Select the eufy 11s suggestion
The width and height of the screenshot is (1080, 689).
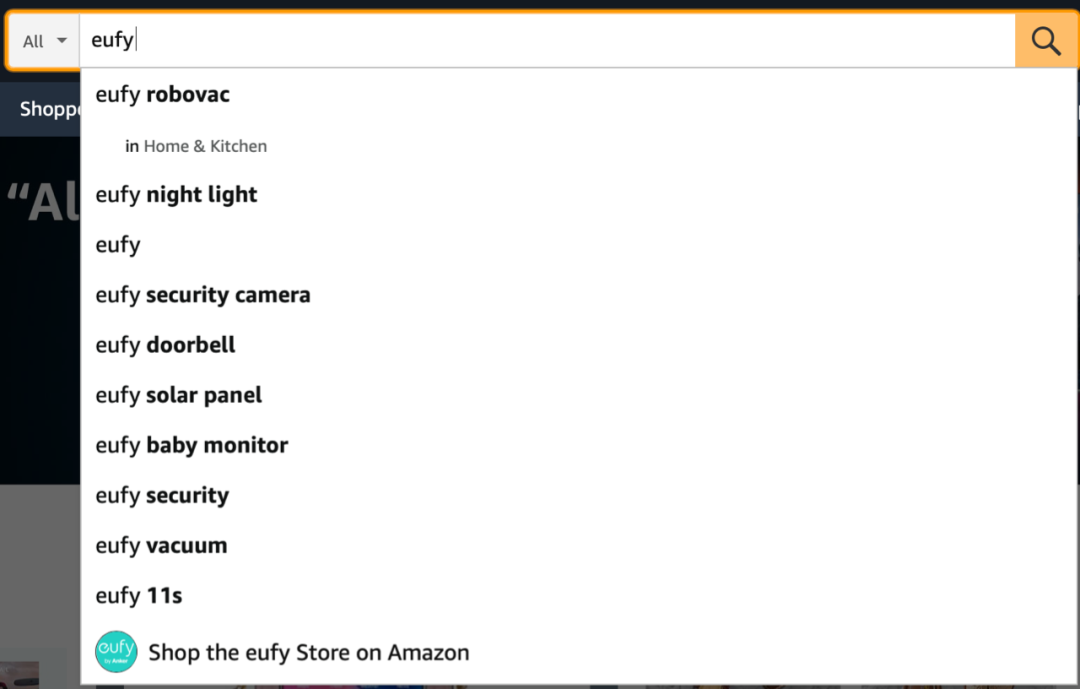(579, 596)
